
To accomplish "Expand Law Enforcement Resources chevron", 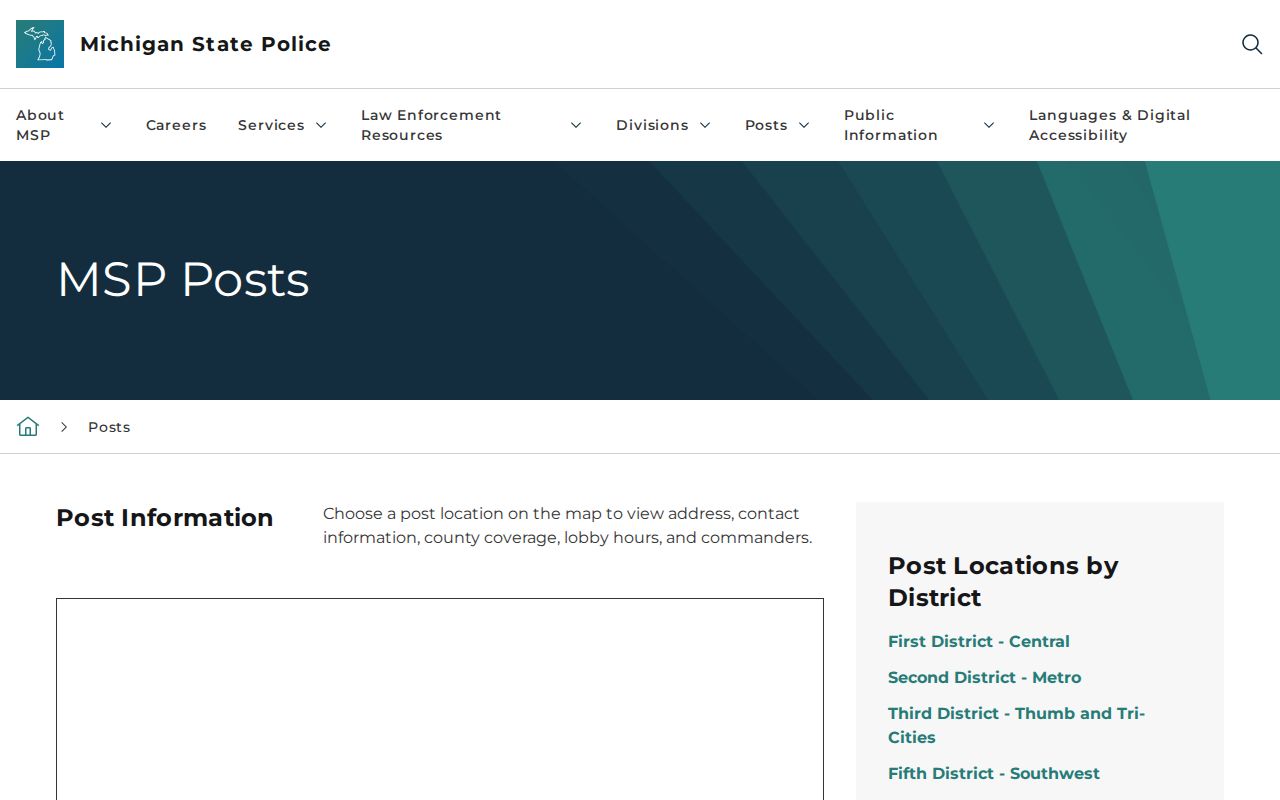I will [576, 125].
